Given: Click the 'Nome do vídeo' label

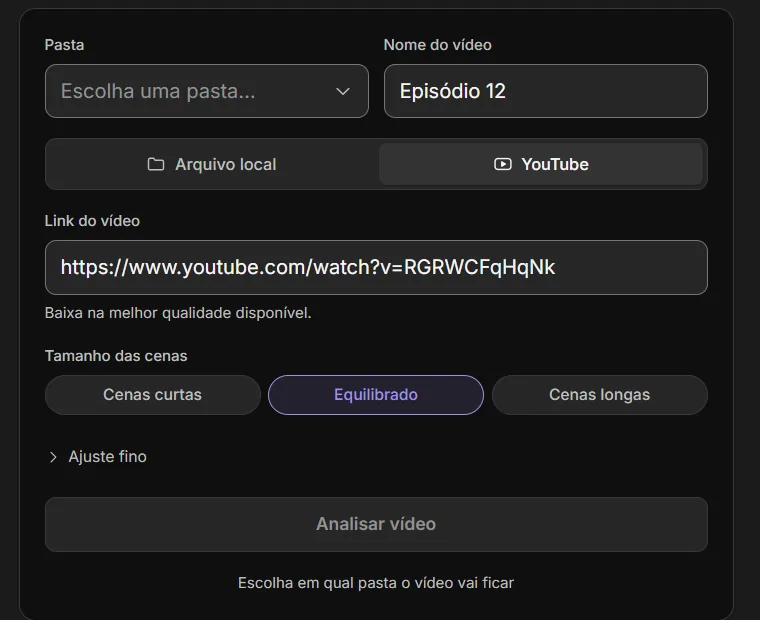Looking at the screenshot, I should pyautogui.click(x=438, y=45).
